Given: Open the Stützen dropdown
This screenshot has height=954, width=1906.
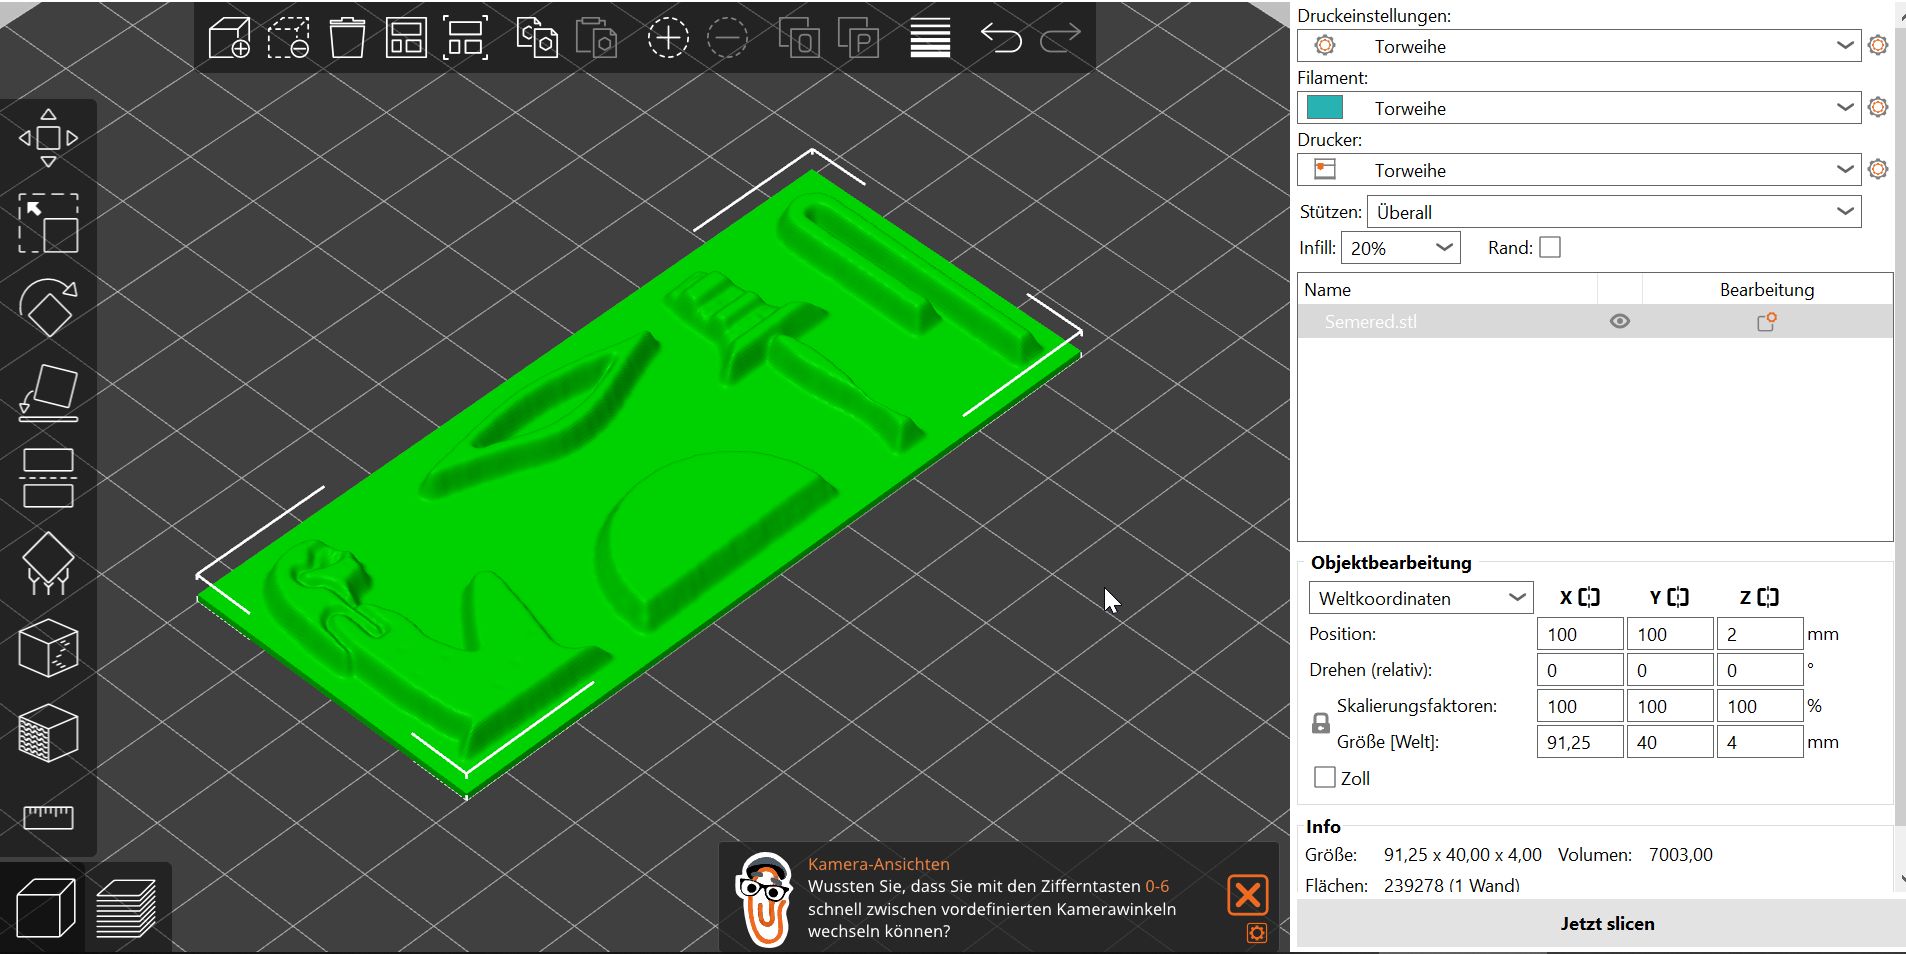Looking at the screenshot, I should 1614,212.
